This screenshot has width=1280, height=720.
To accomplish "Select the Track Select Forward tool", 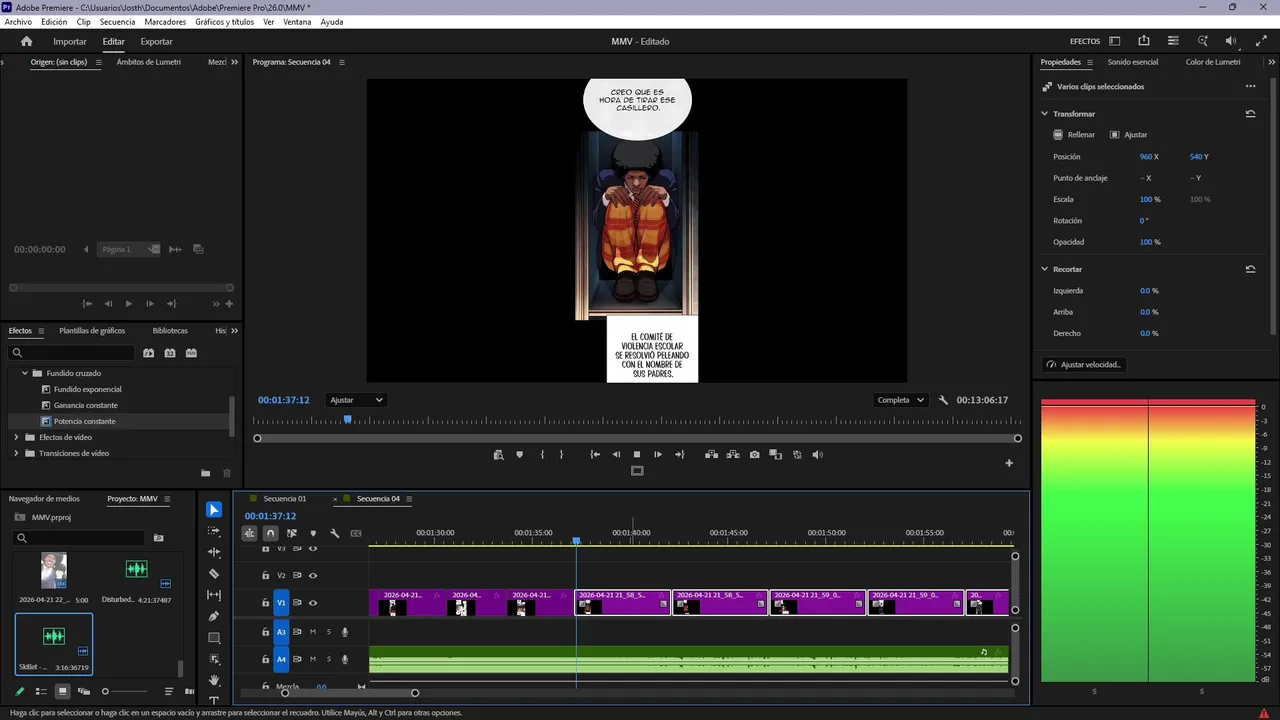I will pos(214,531).
